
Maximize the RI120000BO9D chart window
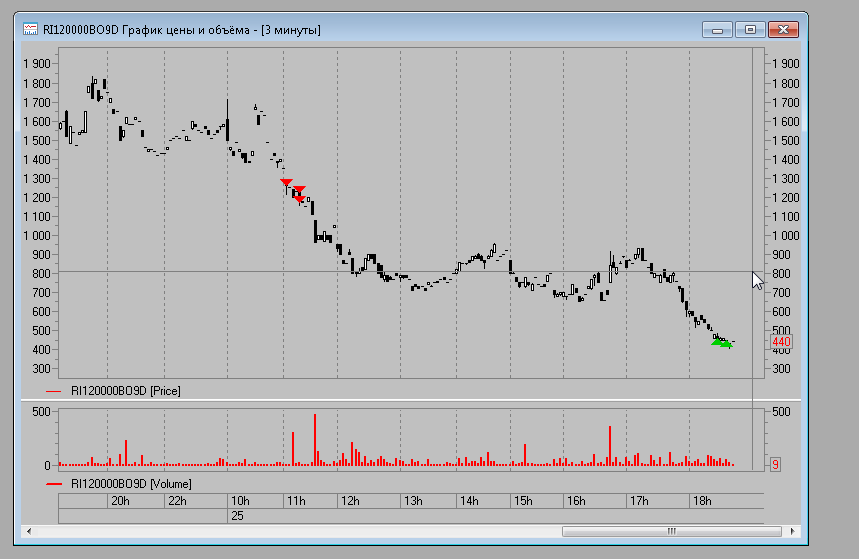pyautogui.click(x=750, y=30)
